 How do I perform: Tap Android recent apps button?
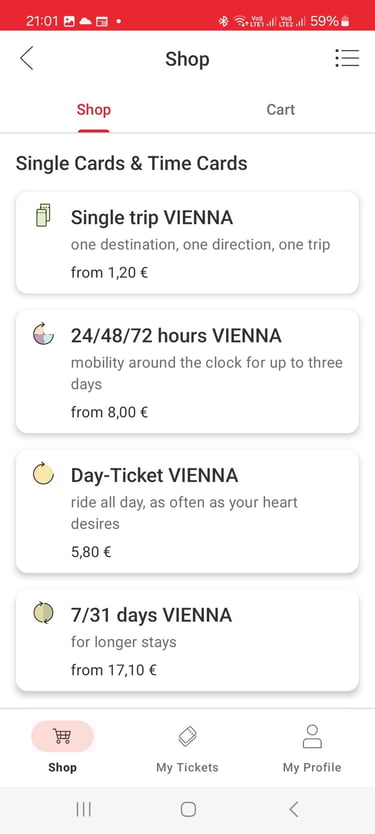pos(84,810)
